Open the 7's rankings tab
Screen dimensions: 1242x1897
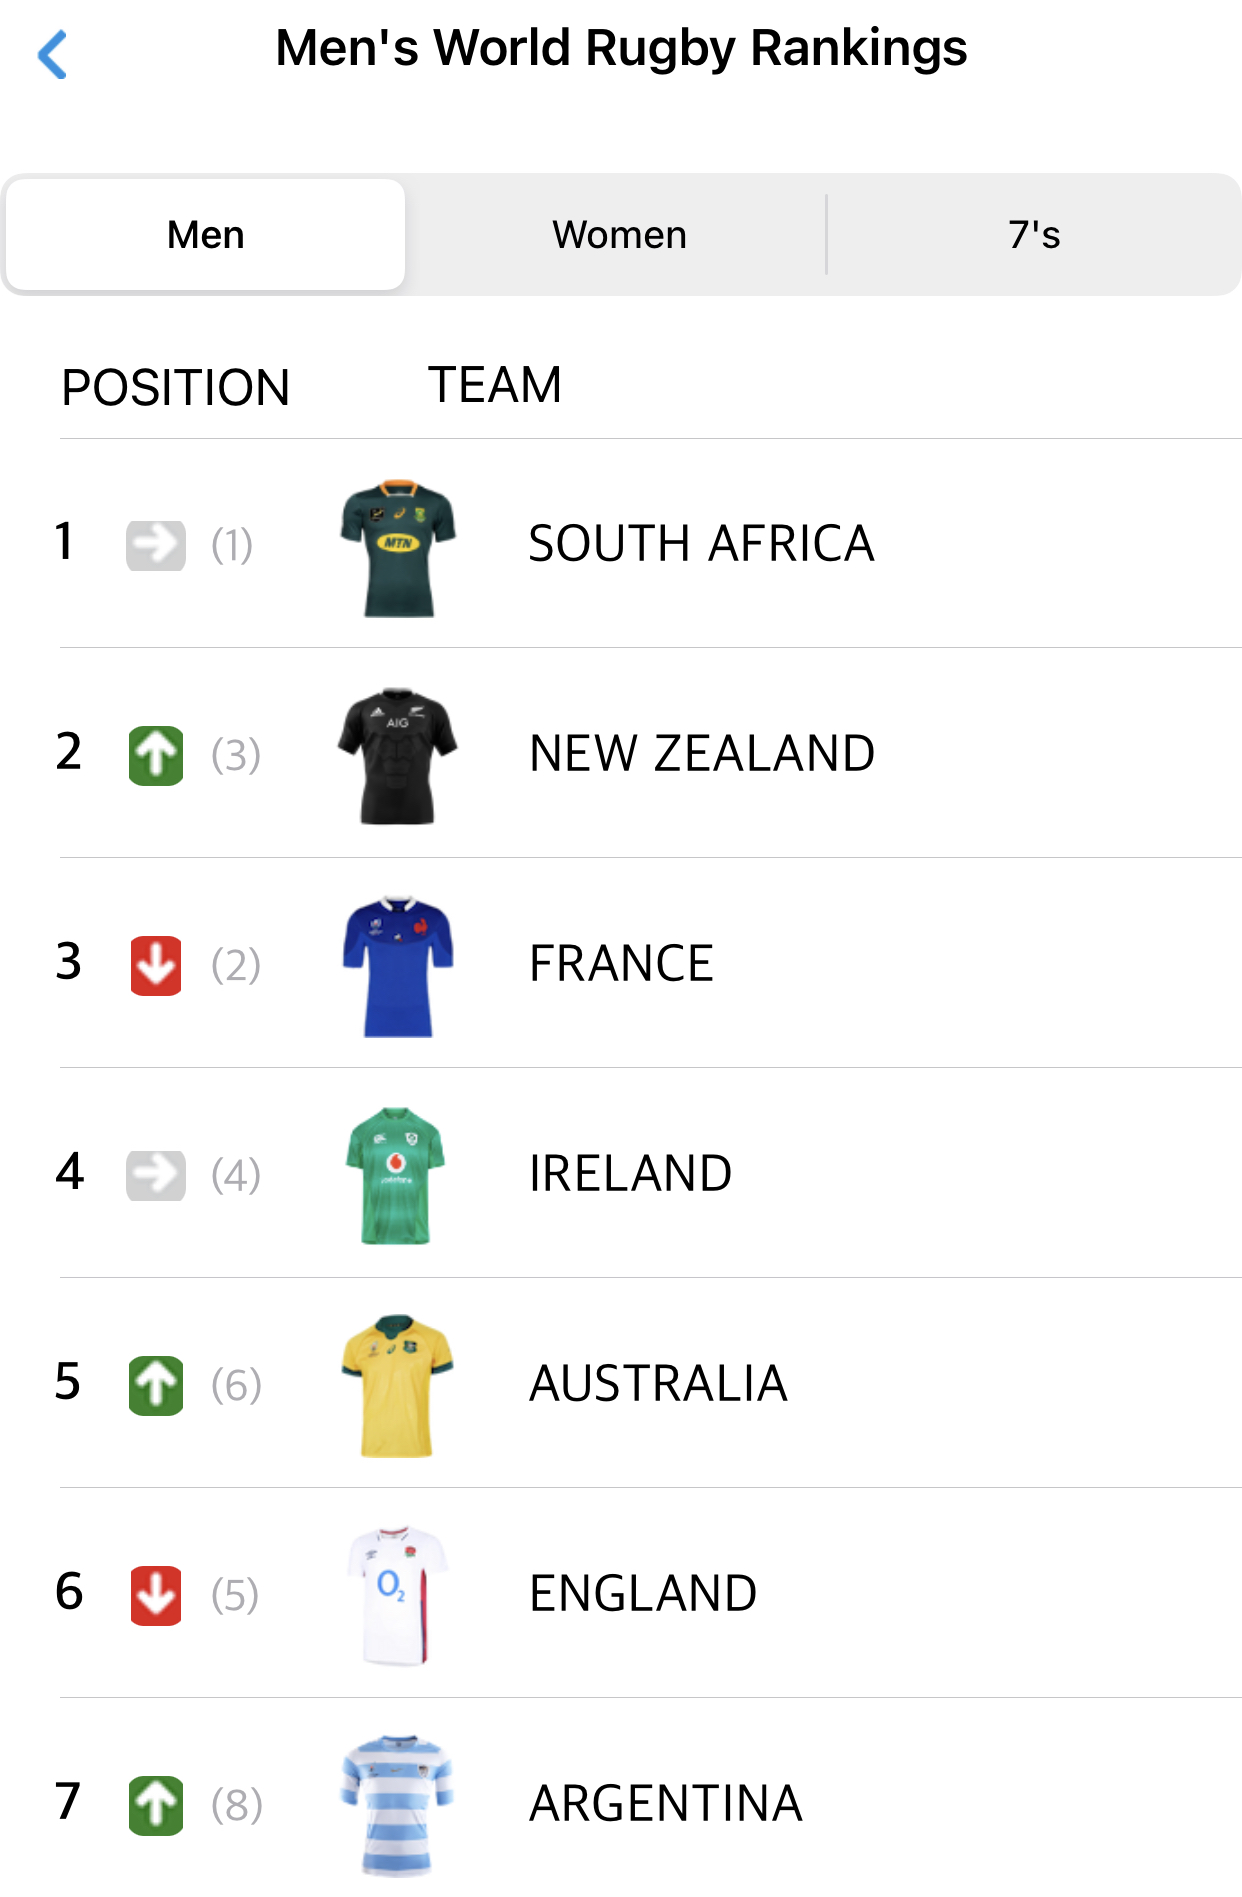(1034, 235)
